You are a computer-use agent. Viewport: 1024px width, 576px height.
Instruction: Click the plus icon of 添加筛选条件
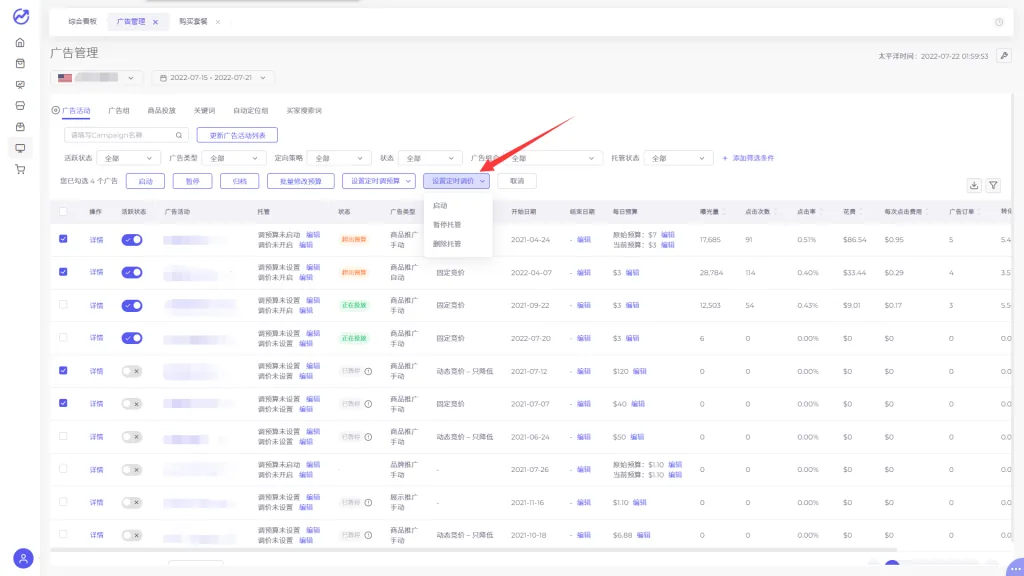coord(725,158)
